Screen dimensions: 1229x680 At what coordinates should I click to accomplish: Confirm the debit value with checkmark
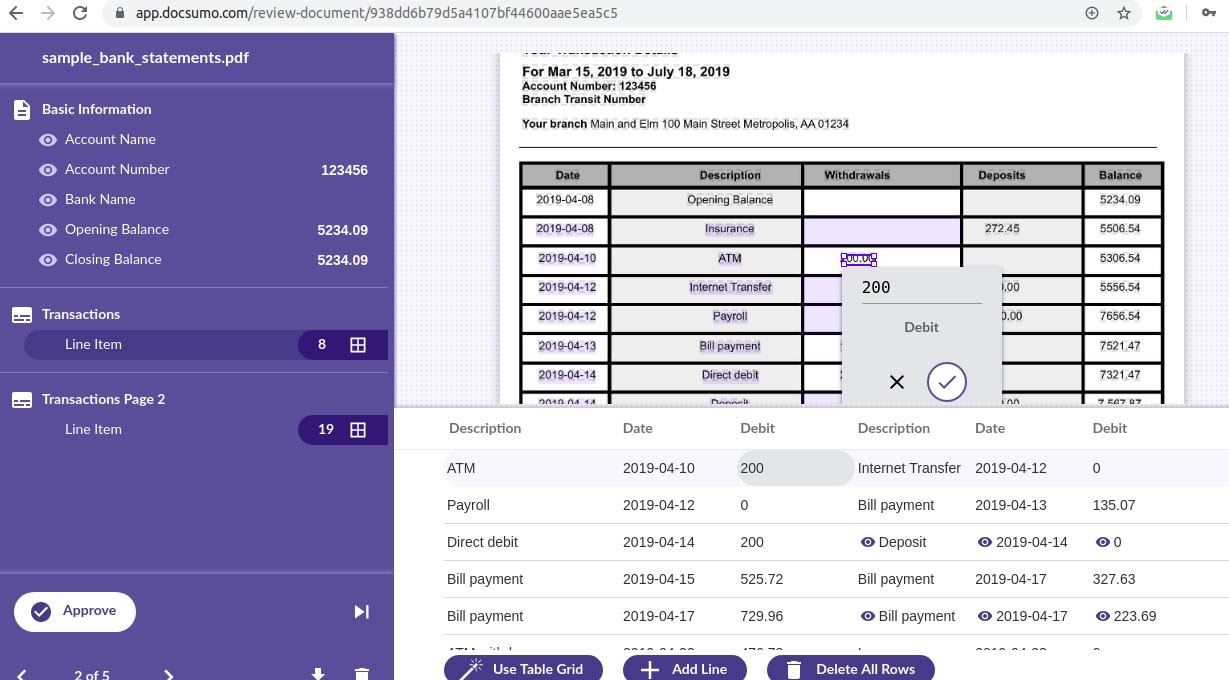click(947, 382)
